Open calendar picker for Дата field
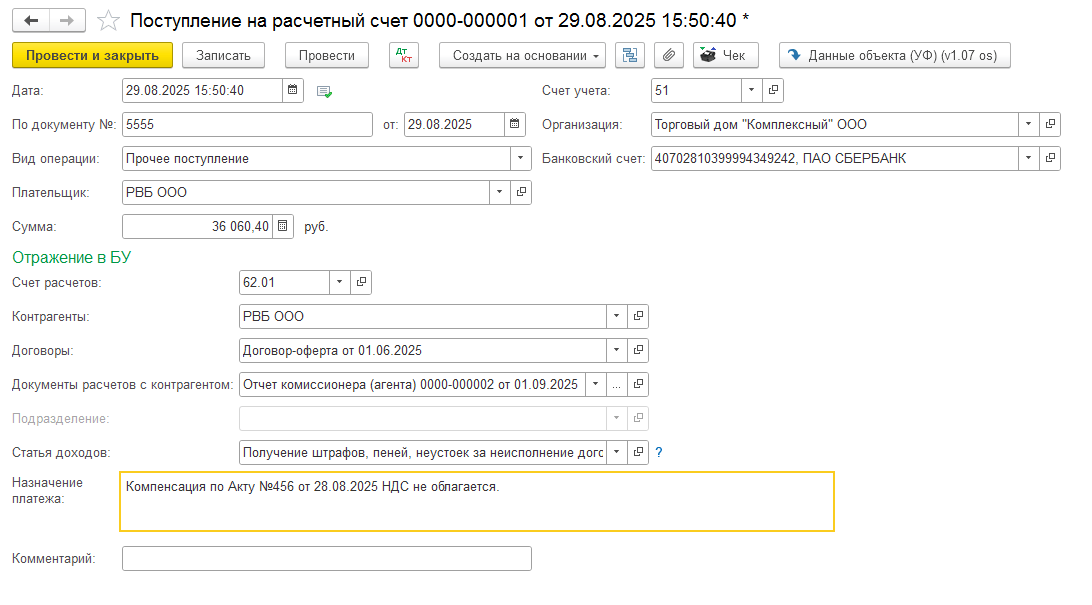 click(x=293, y=91)
